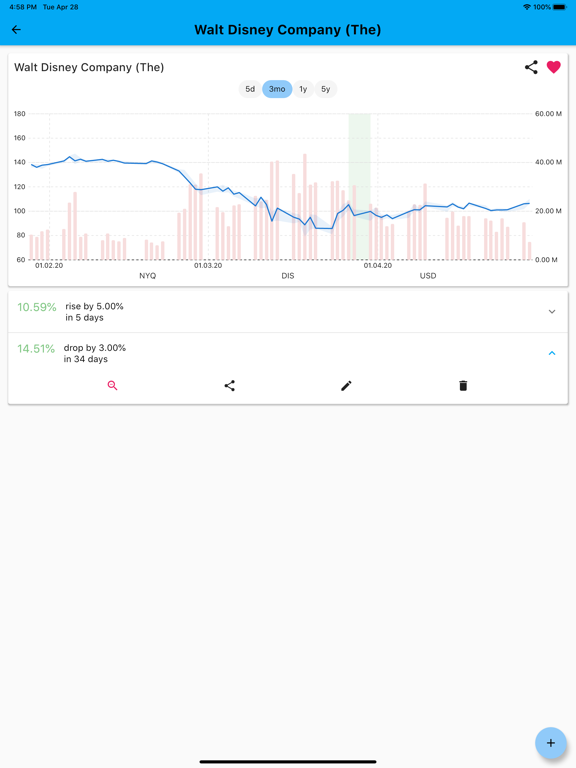Tap the in 34 days text

86,359
